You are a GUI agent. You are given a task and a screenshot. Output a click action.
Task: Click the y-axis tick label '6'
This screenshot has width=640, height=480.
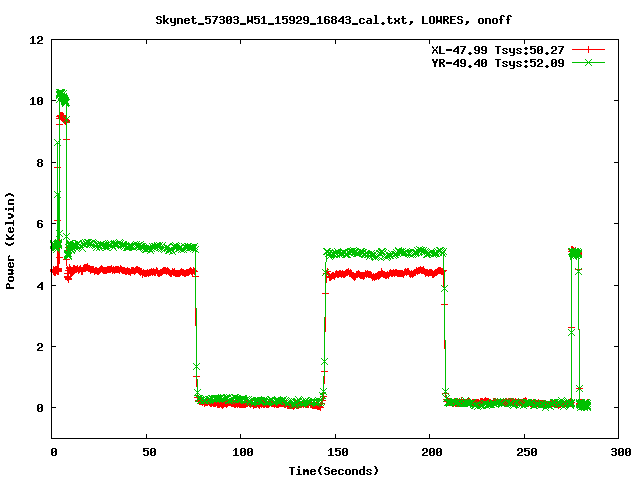pyautogui.click(x=40, y=224)
